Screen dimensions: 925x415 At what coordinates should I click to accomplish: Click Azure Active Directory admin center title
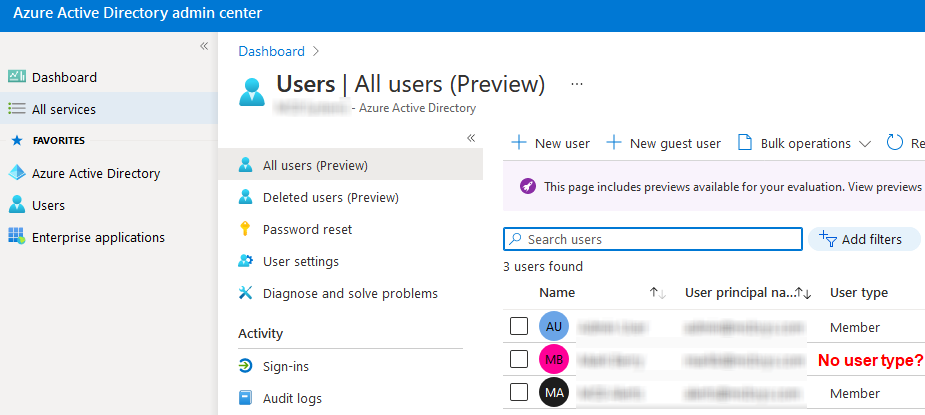click(137, 13)
